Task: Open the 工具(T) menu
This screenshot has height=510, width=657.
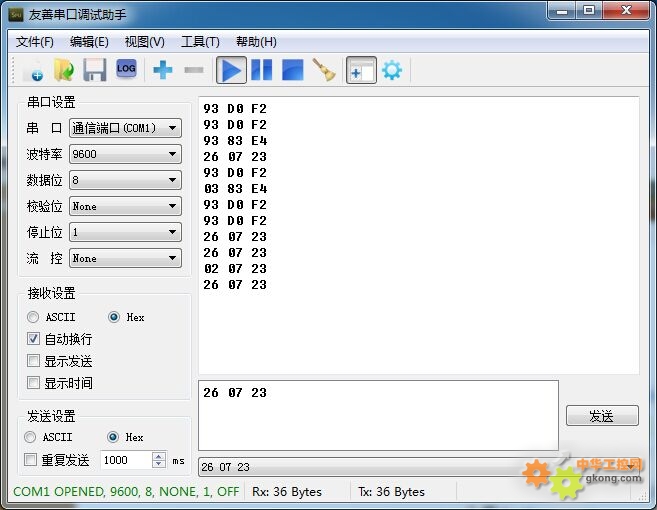Action: 200,41
